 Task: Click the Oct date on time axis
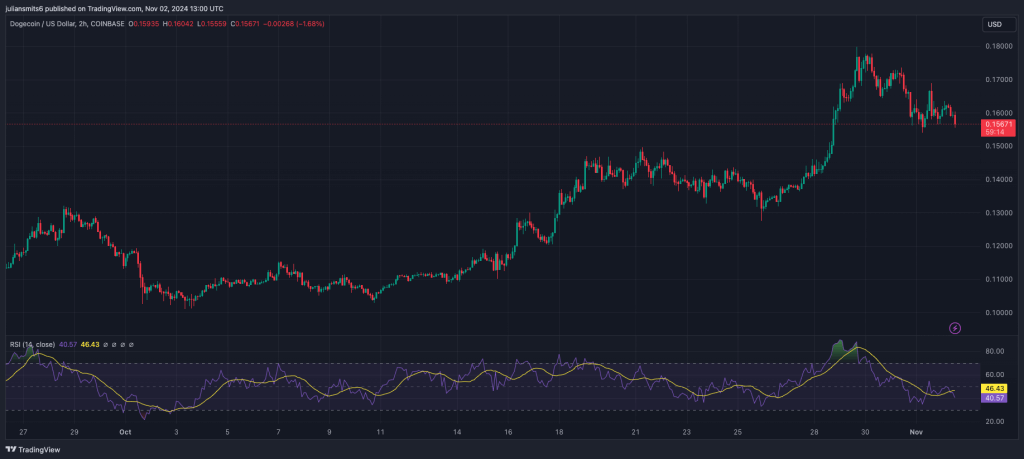[x=125, y=433]
